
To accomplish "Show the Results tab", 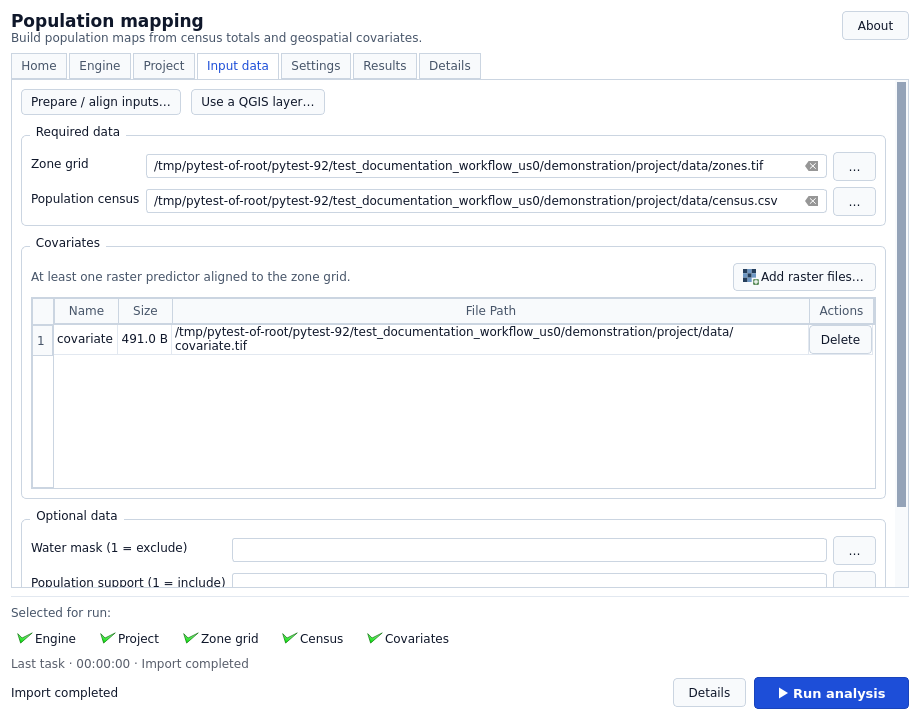I will [x=384, y=66].
